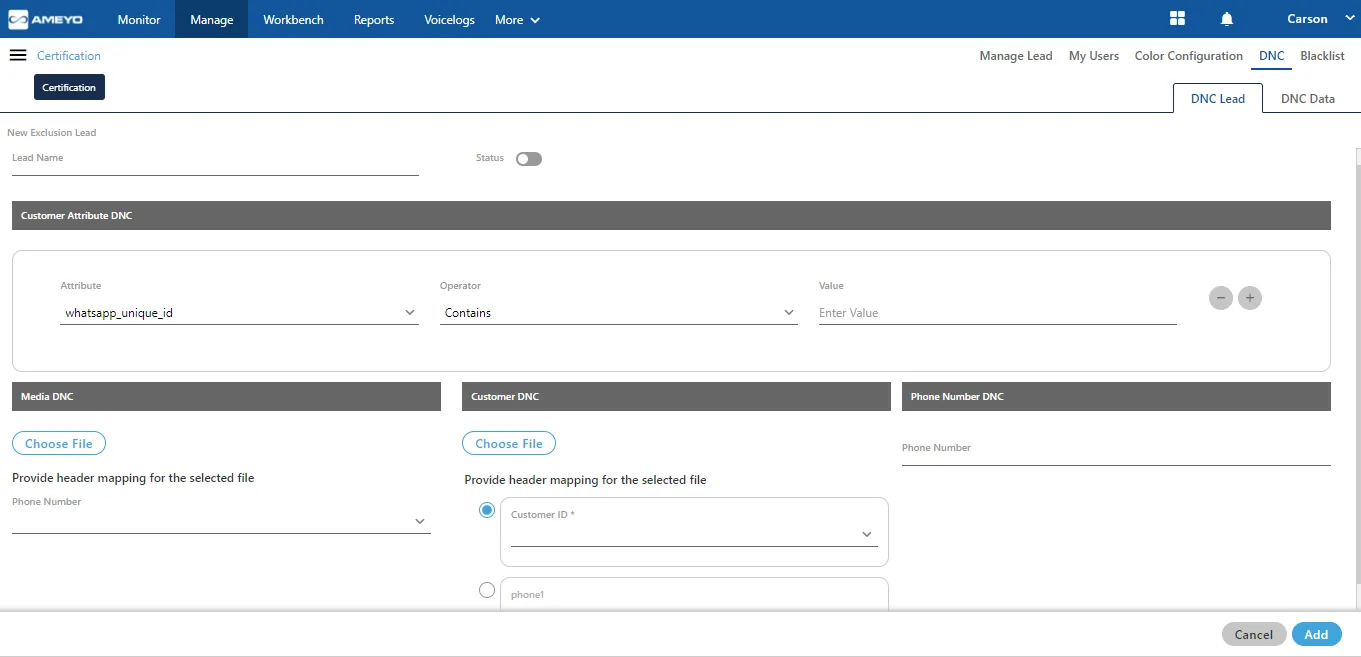Viewport: 1361px width, 657px height.
Task: Open the hamburger menu icon
Action: pos(18,55)
